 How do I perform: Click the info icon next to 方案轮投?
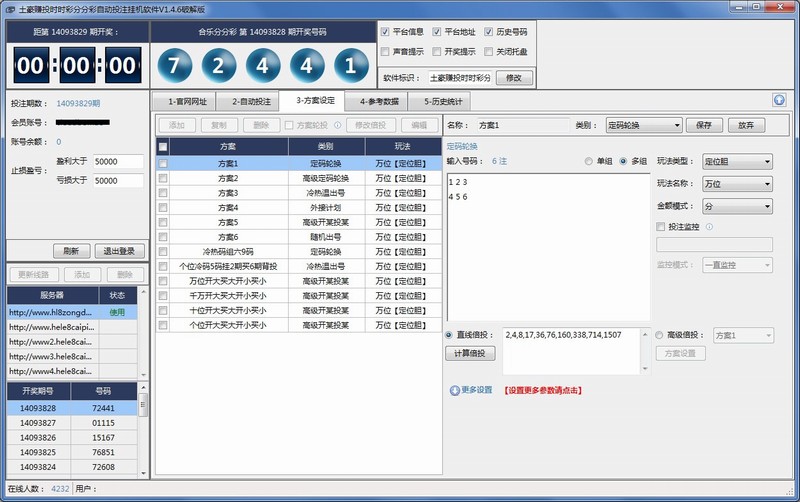click(336, 125)
